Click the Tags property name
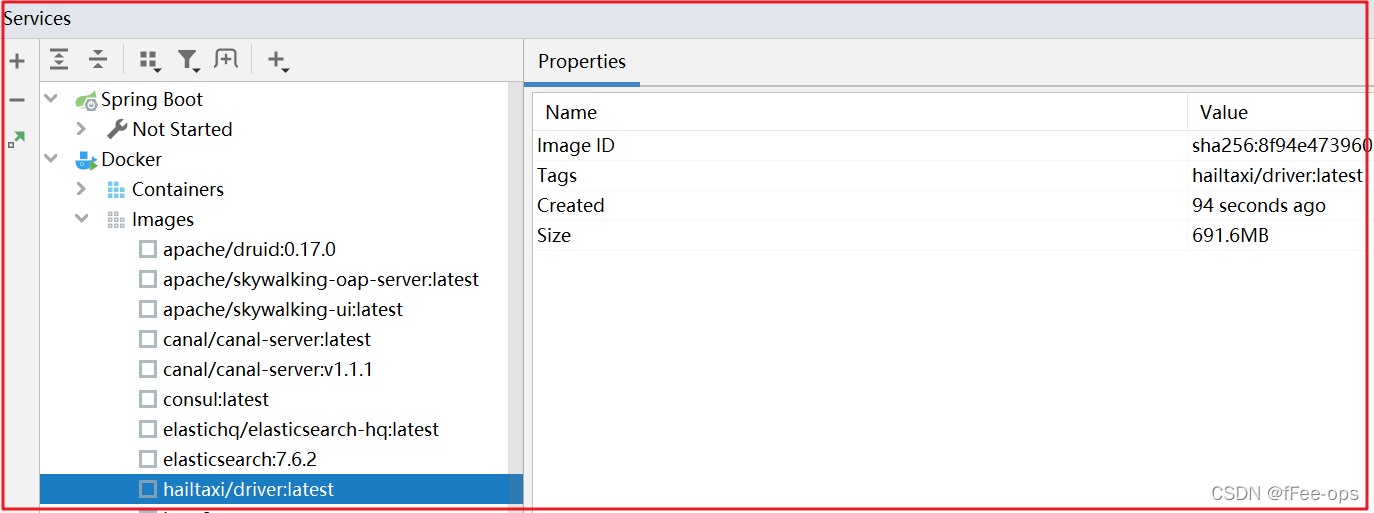Image resolution: width=1374 pixels, height=513 pixels. pyautogui.click(x=557, y=175)
